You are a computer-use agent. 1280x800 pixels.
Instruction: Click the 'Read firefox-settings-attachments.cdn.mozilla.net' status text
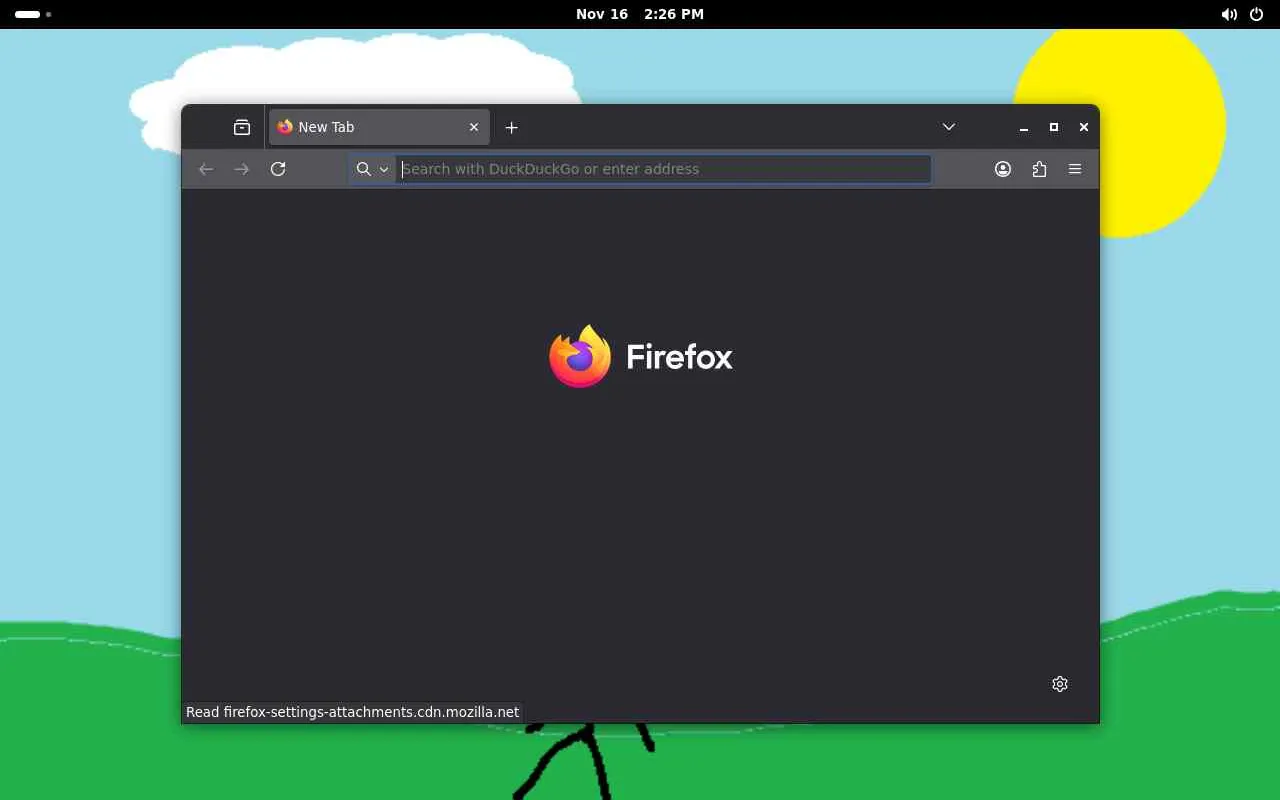tap(353, 712)
